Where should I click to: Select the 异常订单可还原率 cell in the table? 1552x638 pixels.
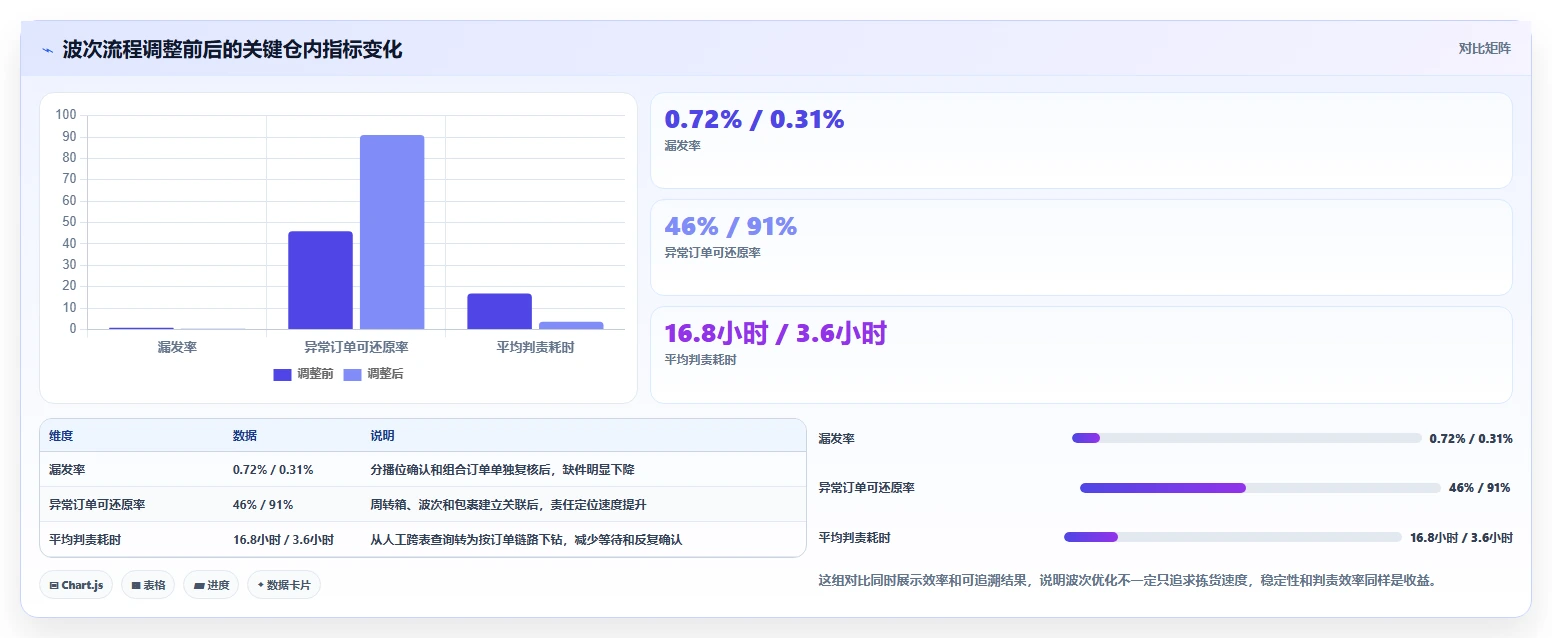(97, 505)
